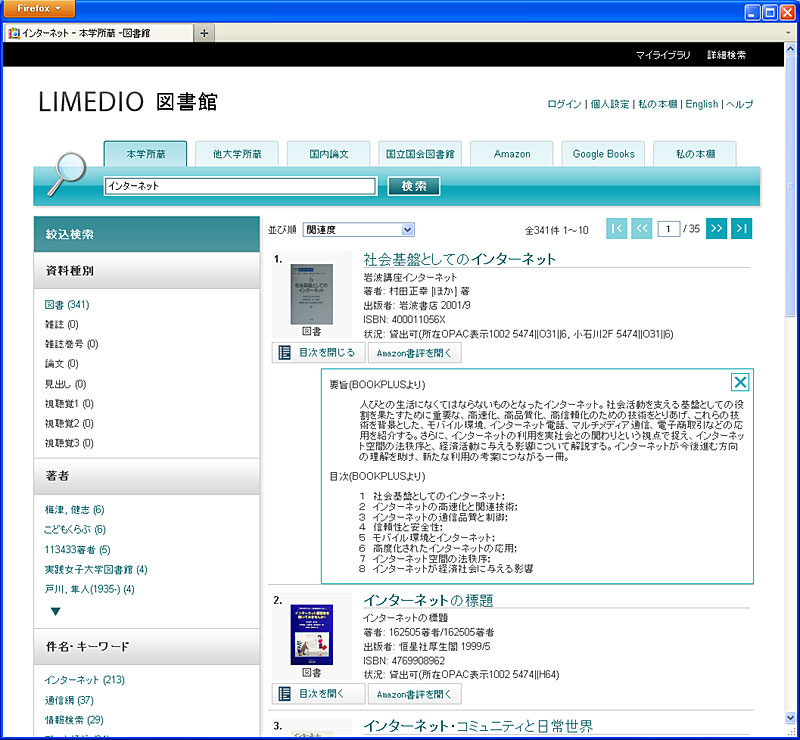This screenshot has height=740, width=800.
Task: Expand more authors with down arrow
Action: pyautogui.click(x=55, y=611)
